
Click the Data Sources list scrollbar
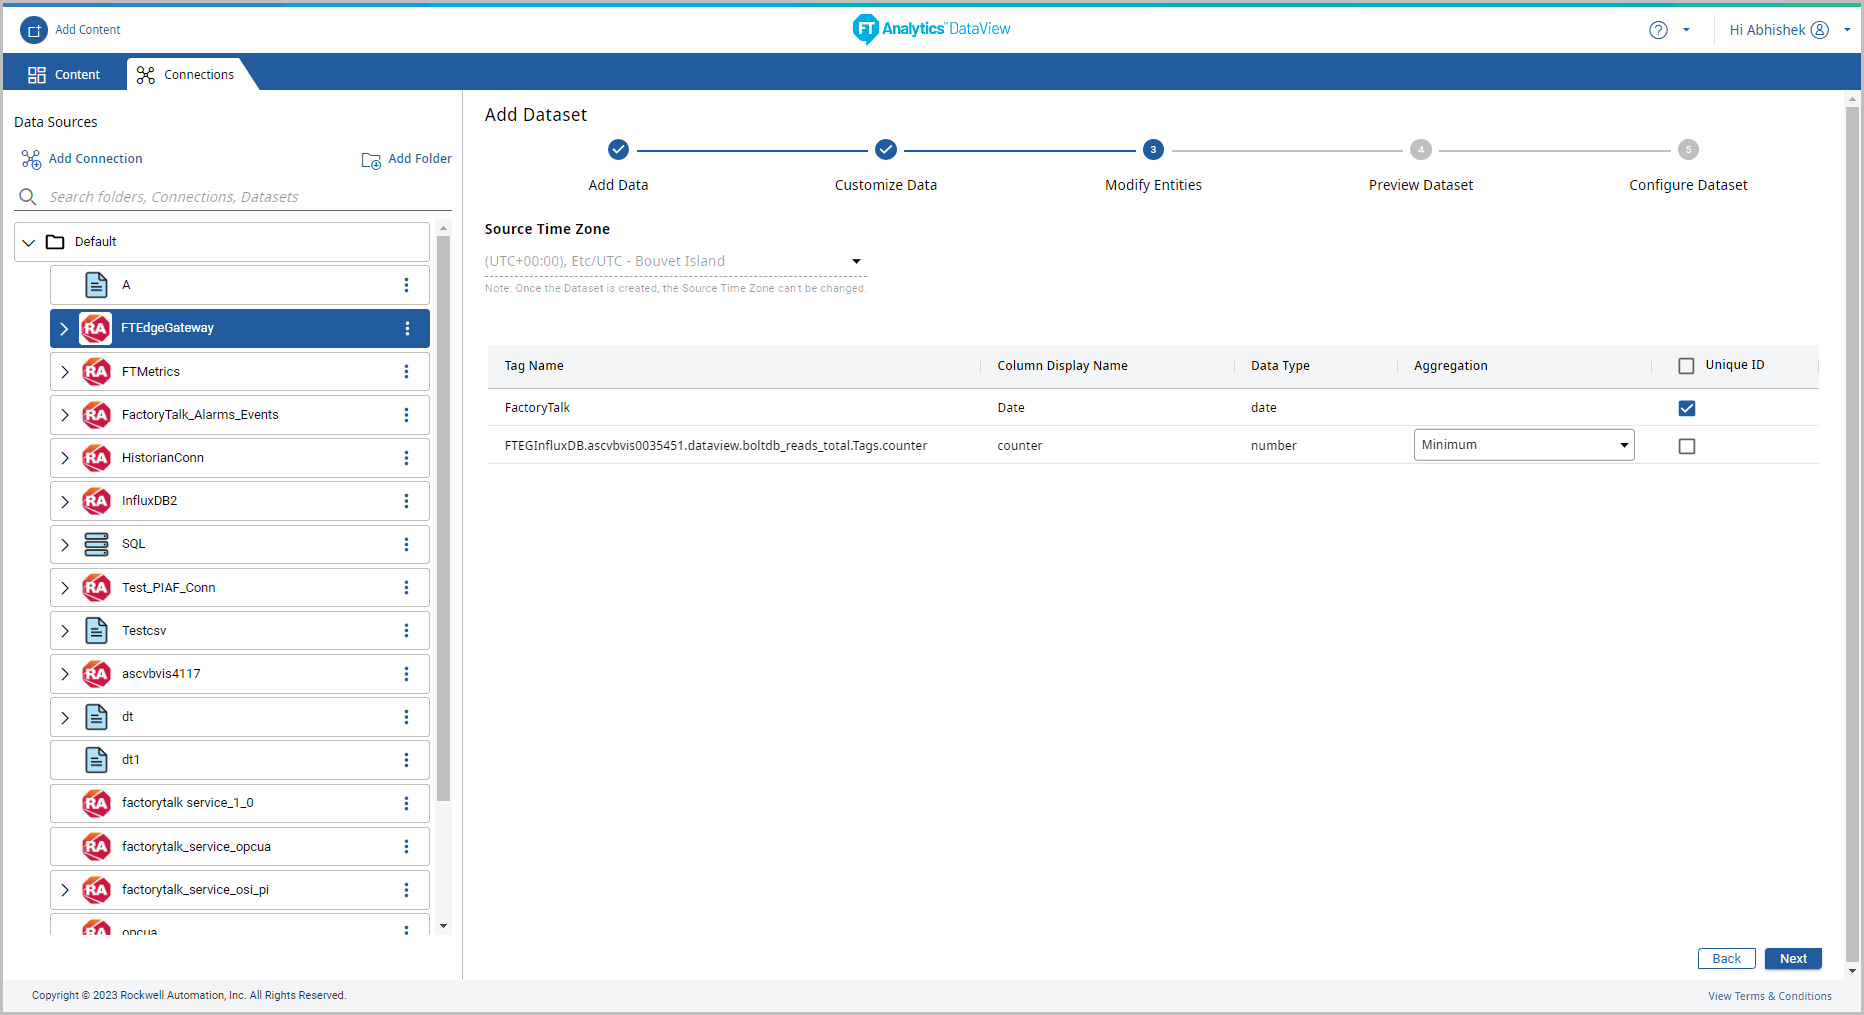coord(443,520)
